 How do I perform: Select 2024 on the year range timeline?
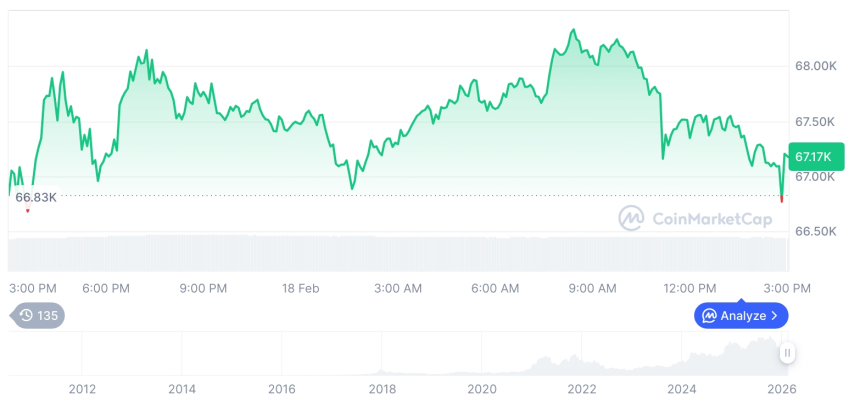click(x=682, y=389)
